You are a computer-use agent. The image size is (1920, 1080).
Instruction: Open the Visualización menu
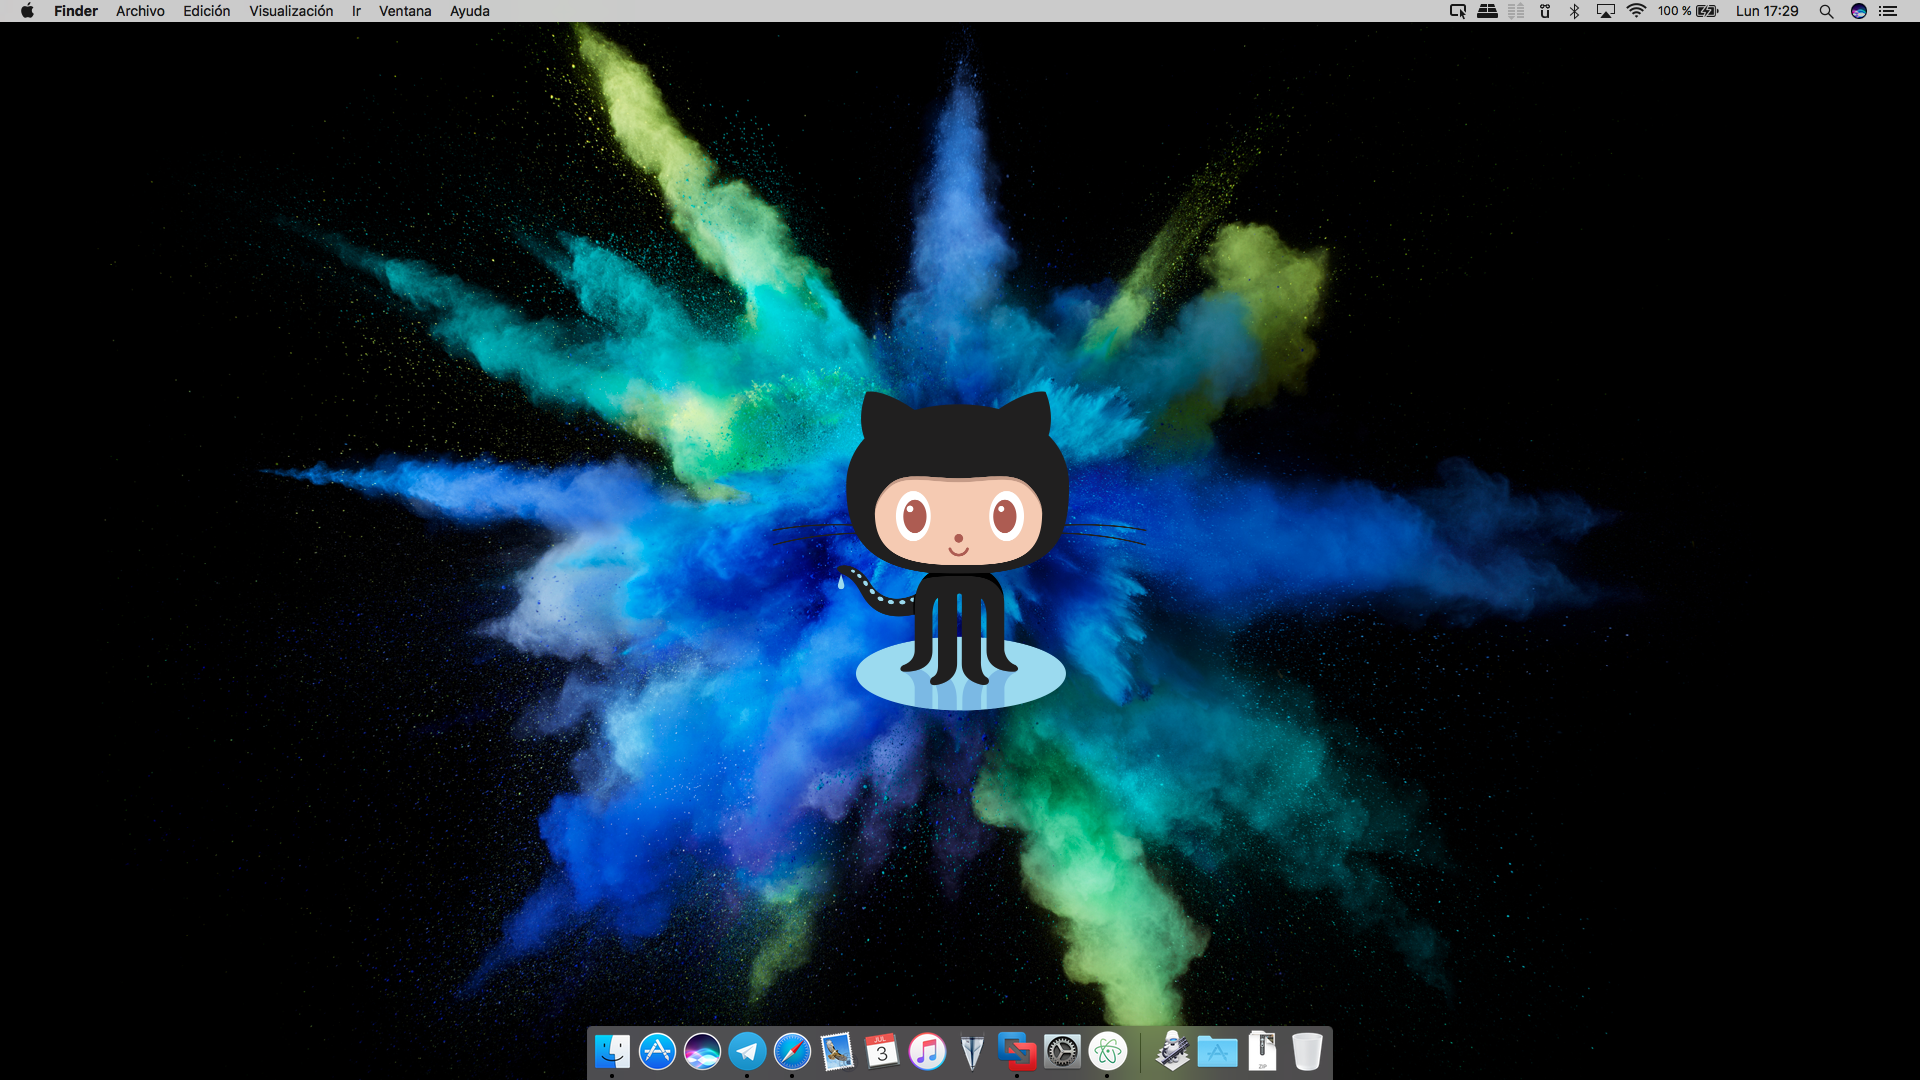291,11
